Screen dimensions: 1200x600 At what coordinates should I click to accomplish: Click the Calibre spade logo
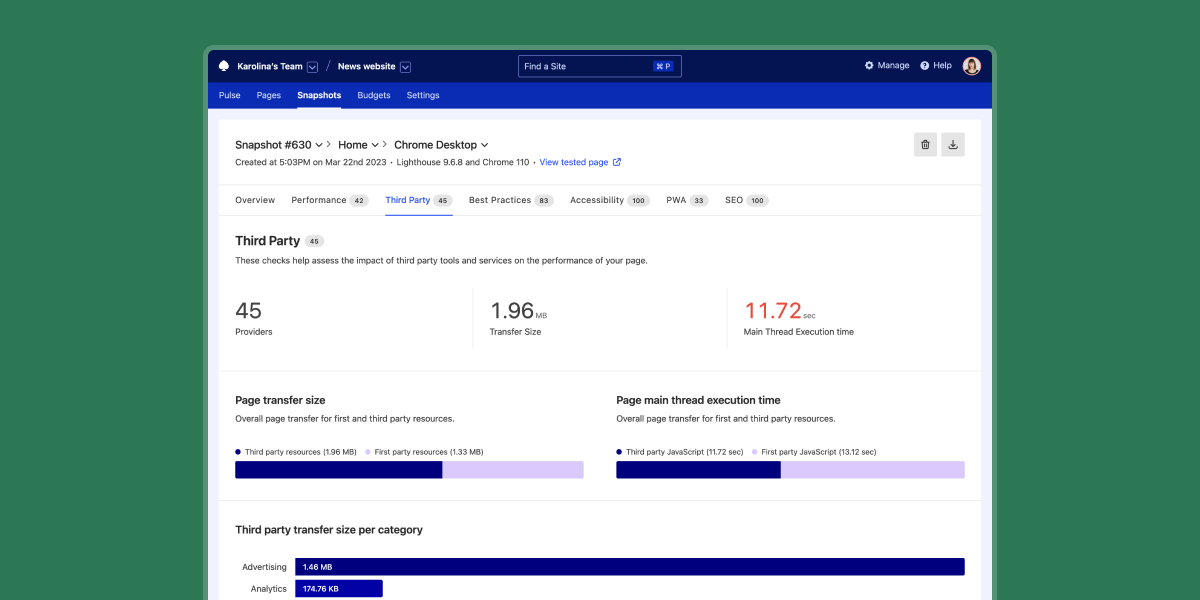pos(223,65)
